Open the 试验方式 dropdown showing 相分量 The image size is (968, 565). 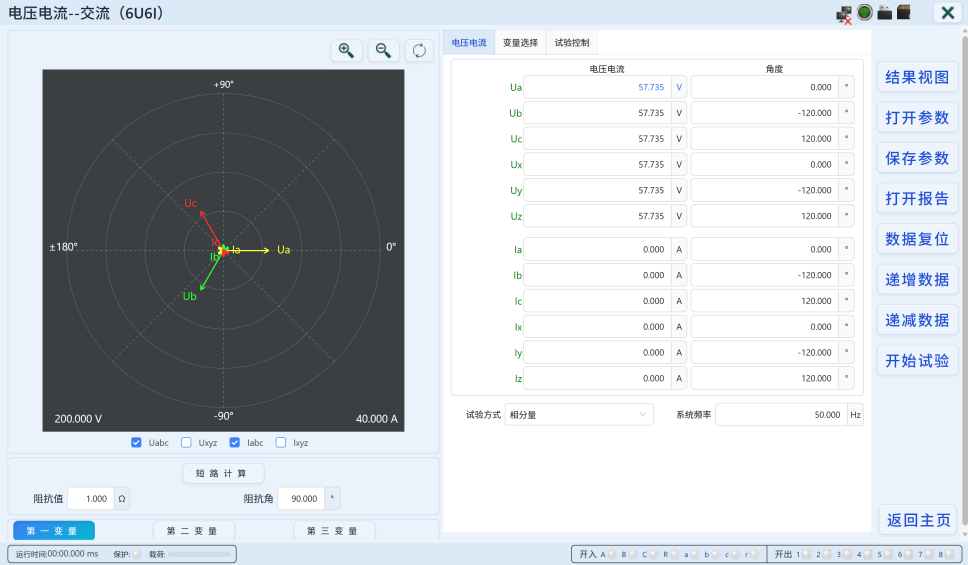578,415
